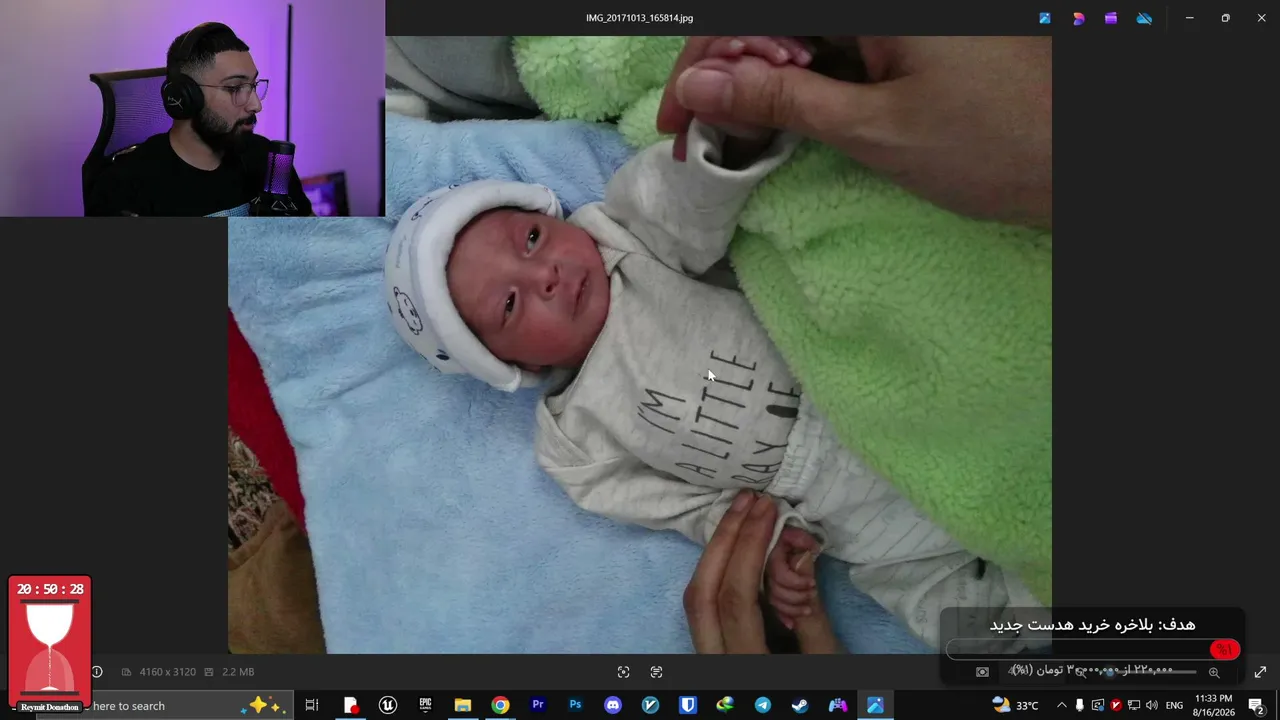Open Bitwarden shield icon on the taskbar
The height and width of the screenshot is (720, 1280).
coord(688,705)
